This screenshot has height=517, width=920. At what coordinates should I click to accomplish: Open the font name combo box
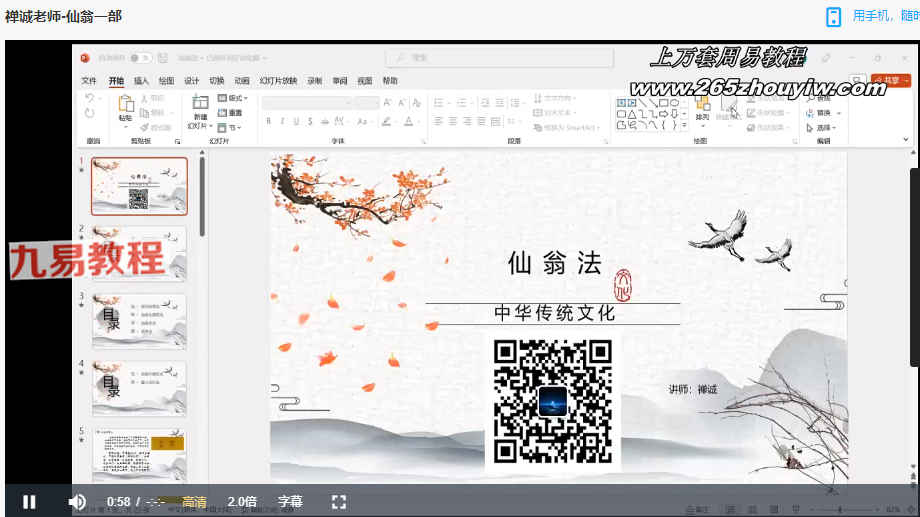[x=307, y=103]
